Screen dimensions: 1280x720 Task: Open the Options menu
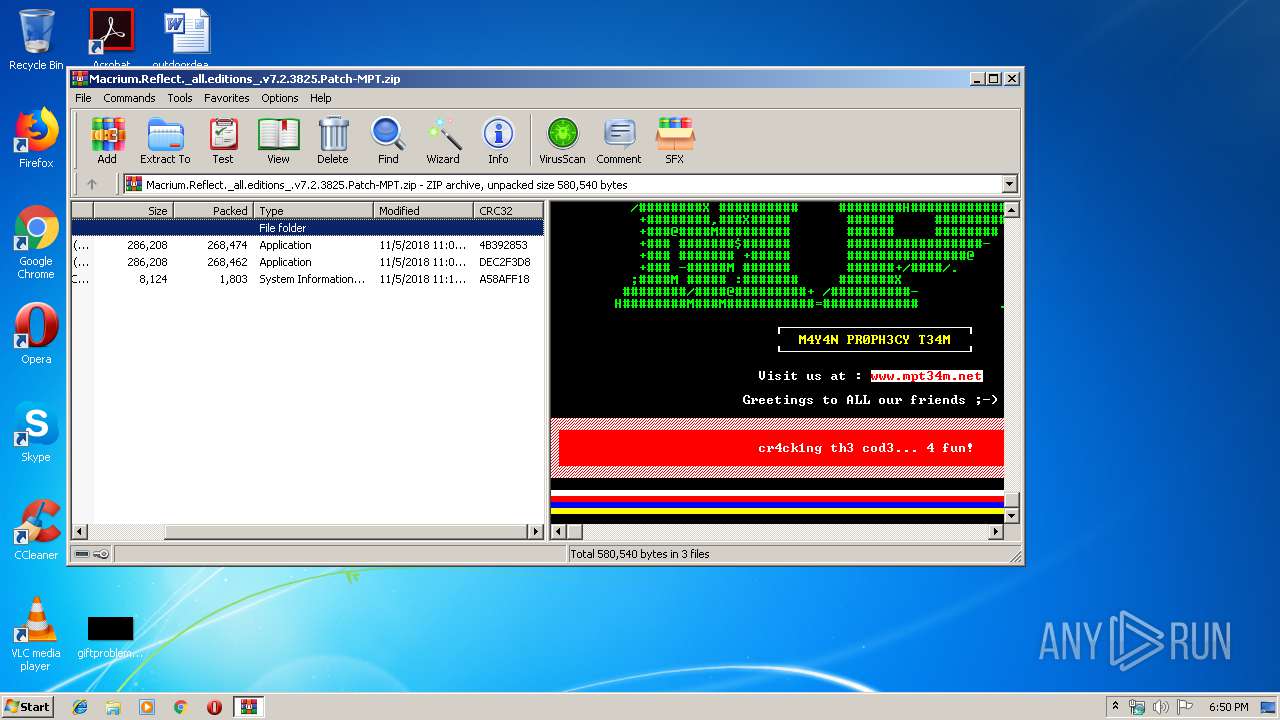(280, 98)
